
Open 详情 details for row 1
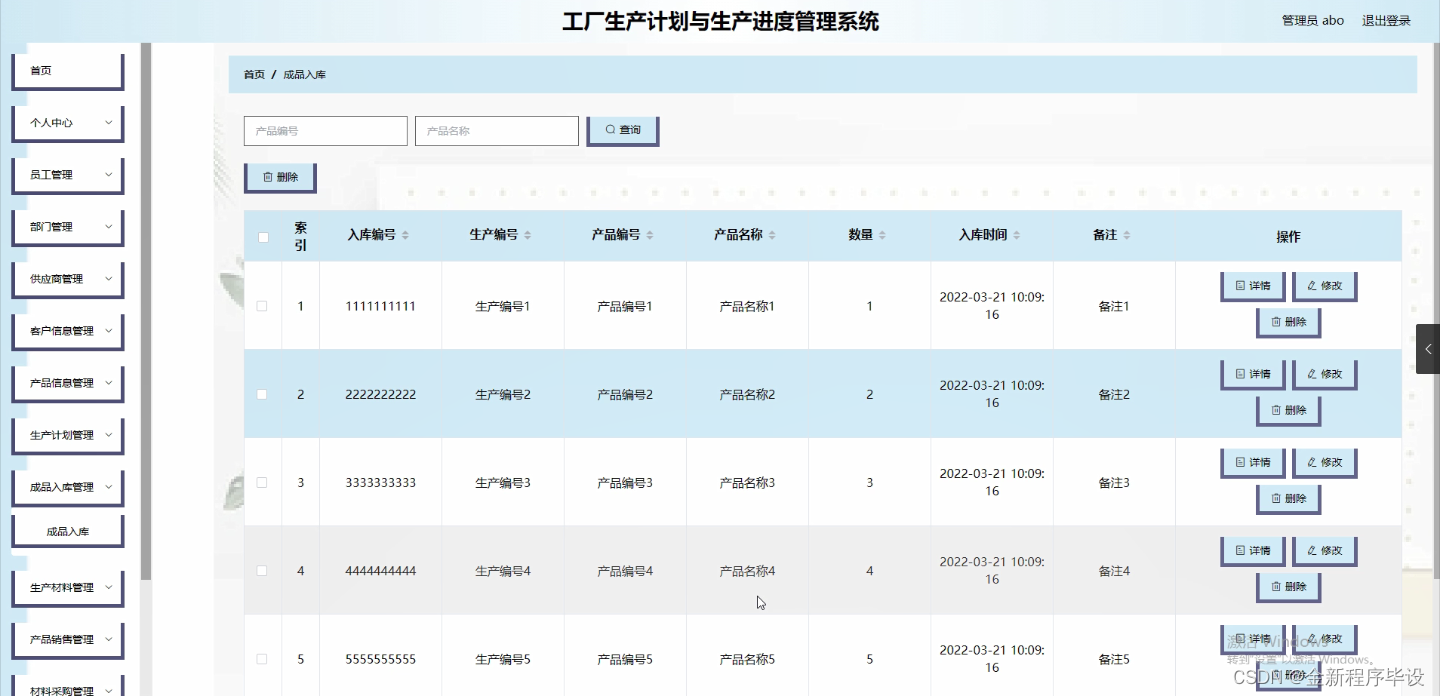pyautogui.click(x=1252, y=285)
